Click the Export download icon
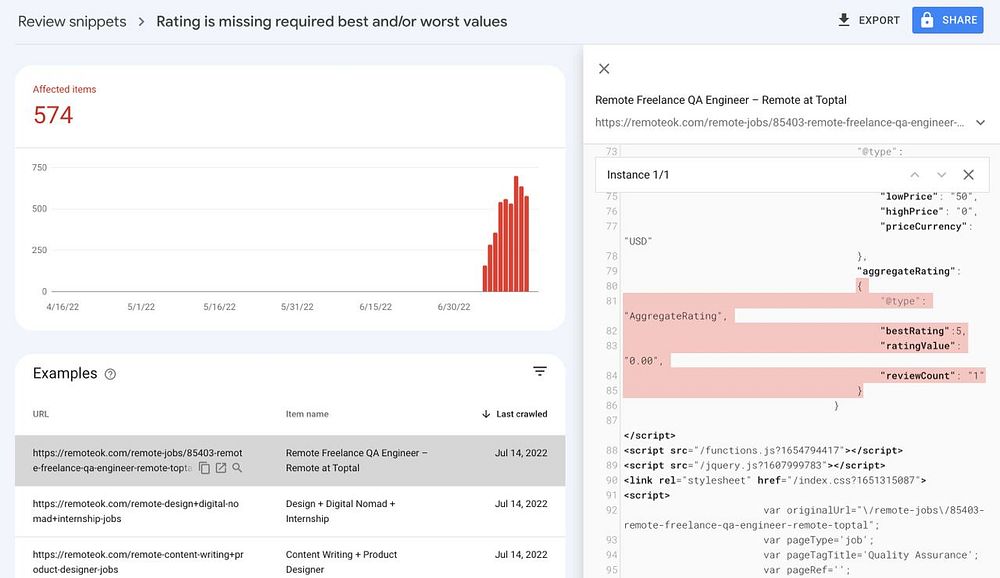 click(844, 20)
